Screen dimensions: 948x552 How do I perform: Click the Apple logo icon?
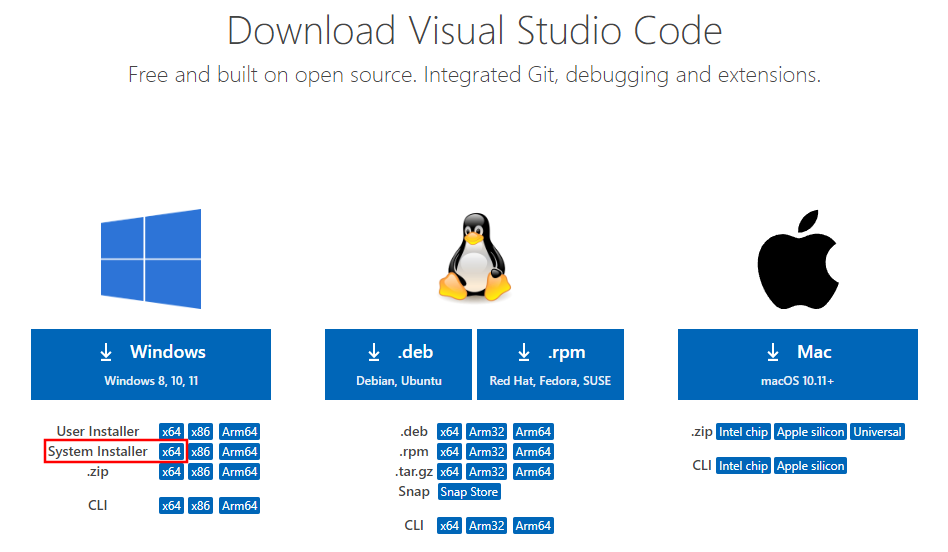pyautogui.click(x=798, y=259)
